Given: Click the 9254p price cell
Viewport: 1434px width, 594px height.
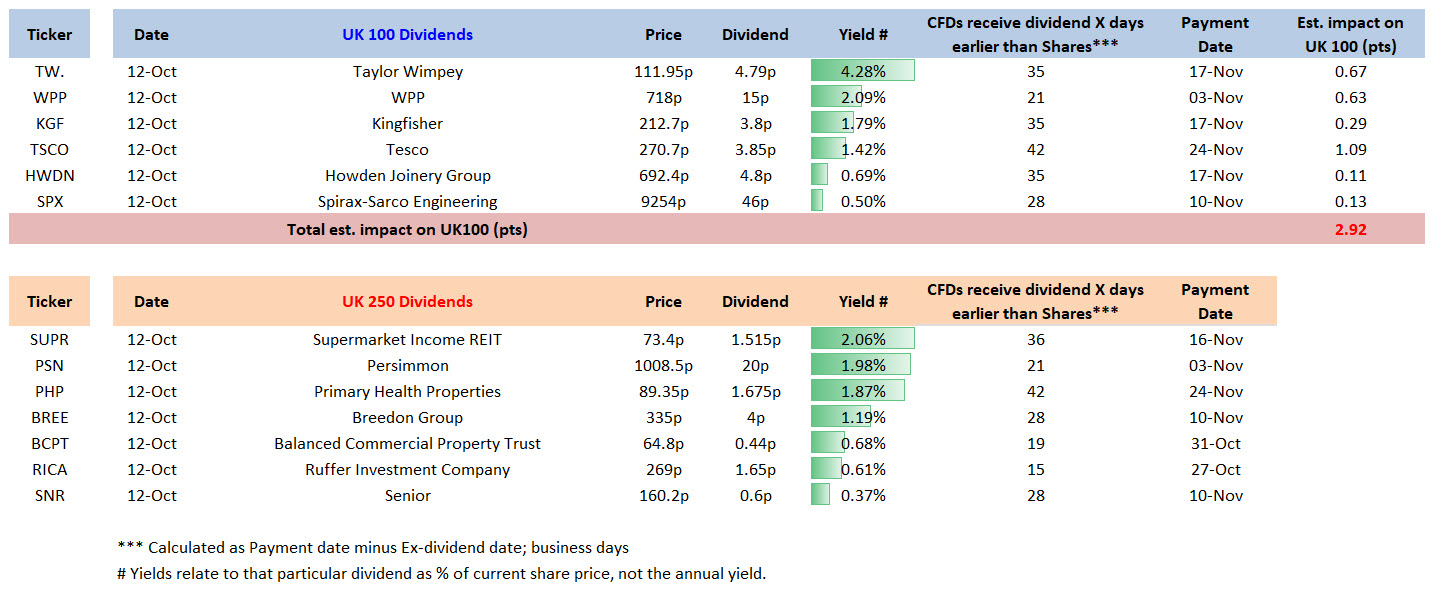Looking at the screenshot, I should coord(663,202).
